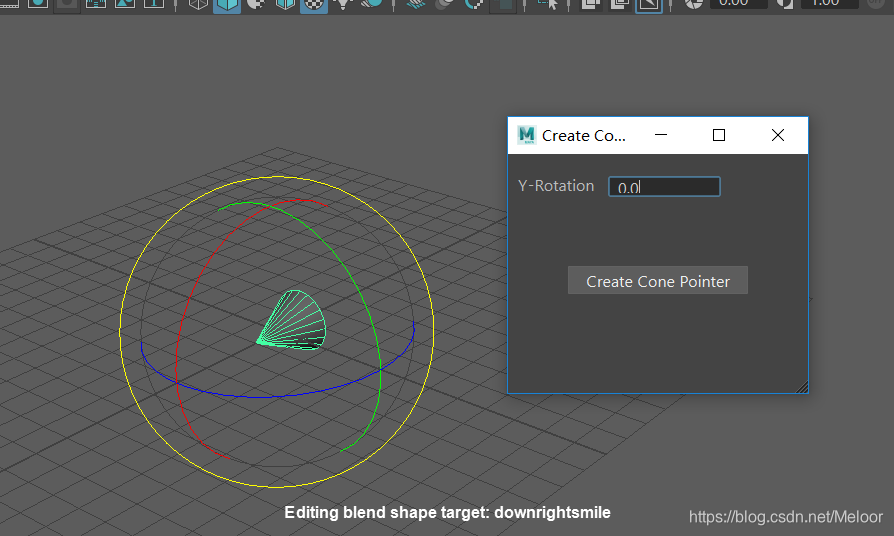The width and height of the screenshot is (894, 536).
Task: Toggle Multisample Anti-aliasing icon
Action: (x=474, y=4)
